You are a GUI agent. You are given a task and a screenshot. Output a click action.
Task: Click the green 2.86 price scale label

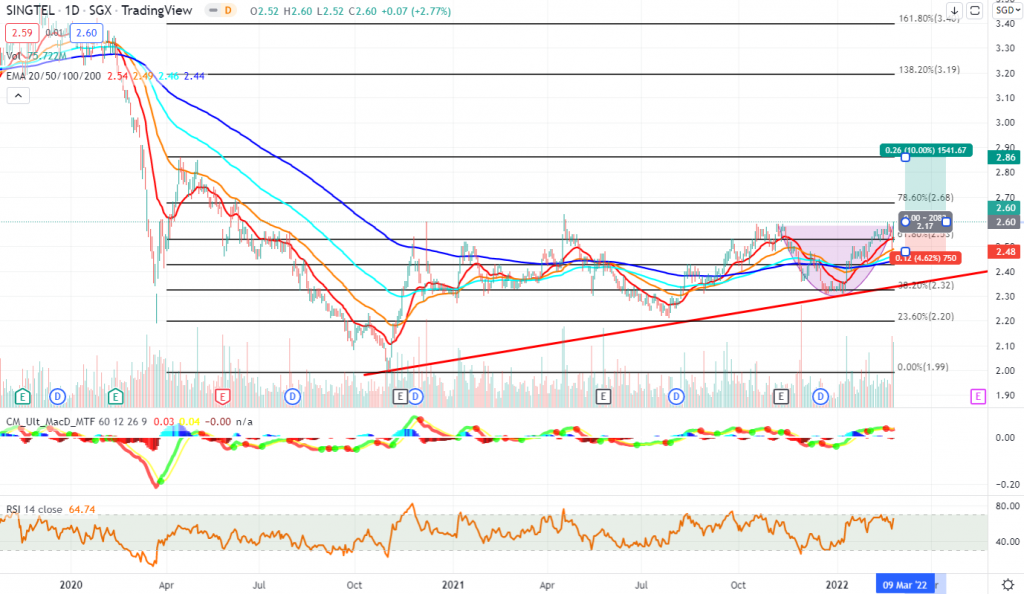[x=1006, y=157]
